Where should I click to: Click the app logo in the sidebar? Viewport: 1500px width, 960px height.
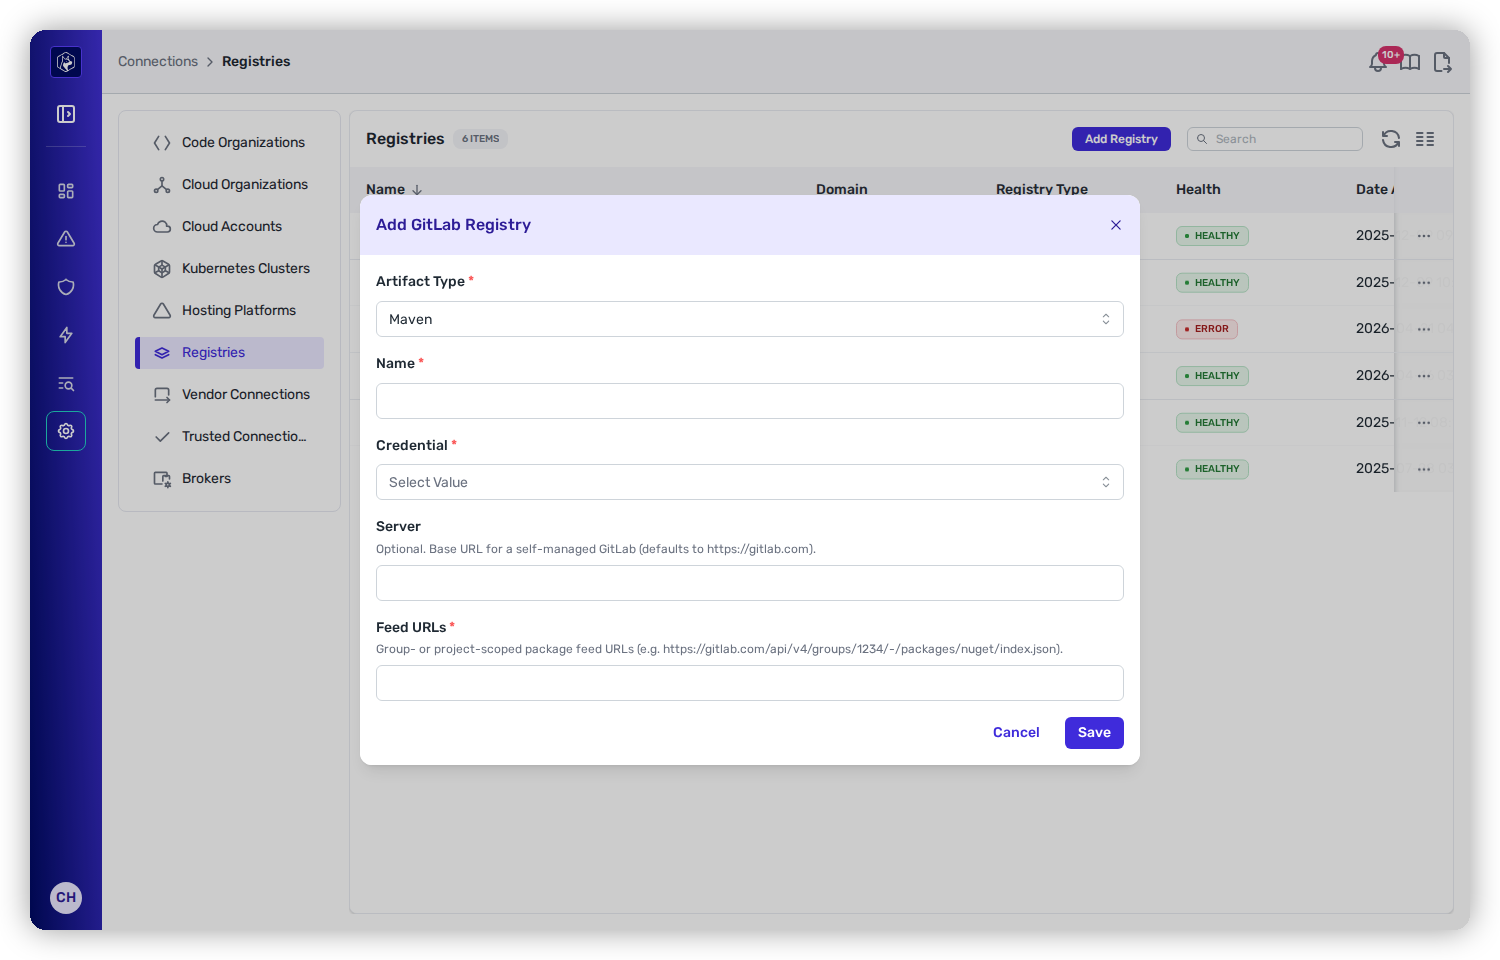pyautogui.click(x=66, y=62)
